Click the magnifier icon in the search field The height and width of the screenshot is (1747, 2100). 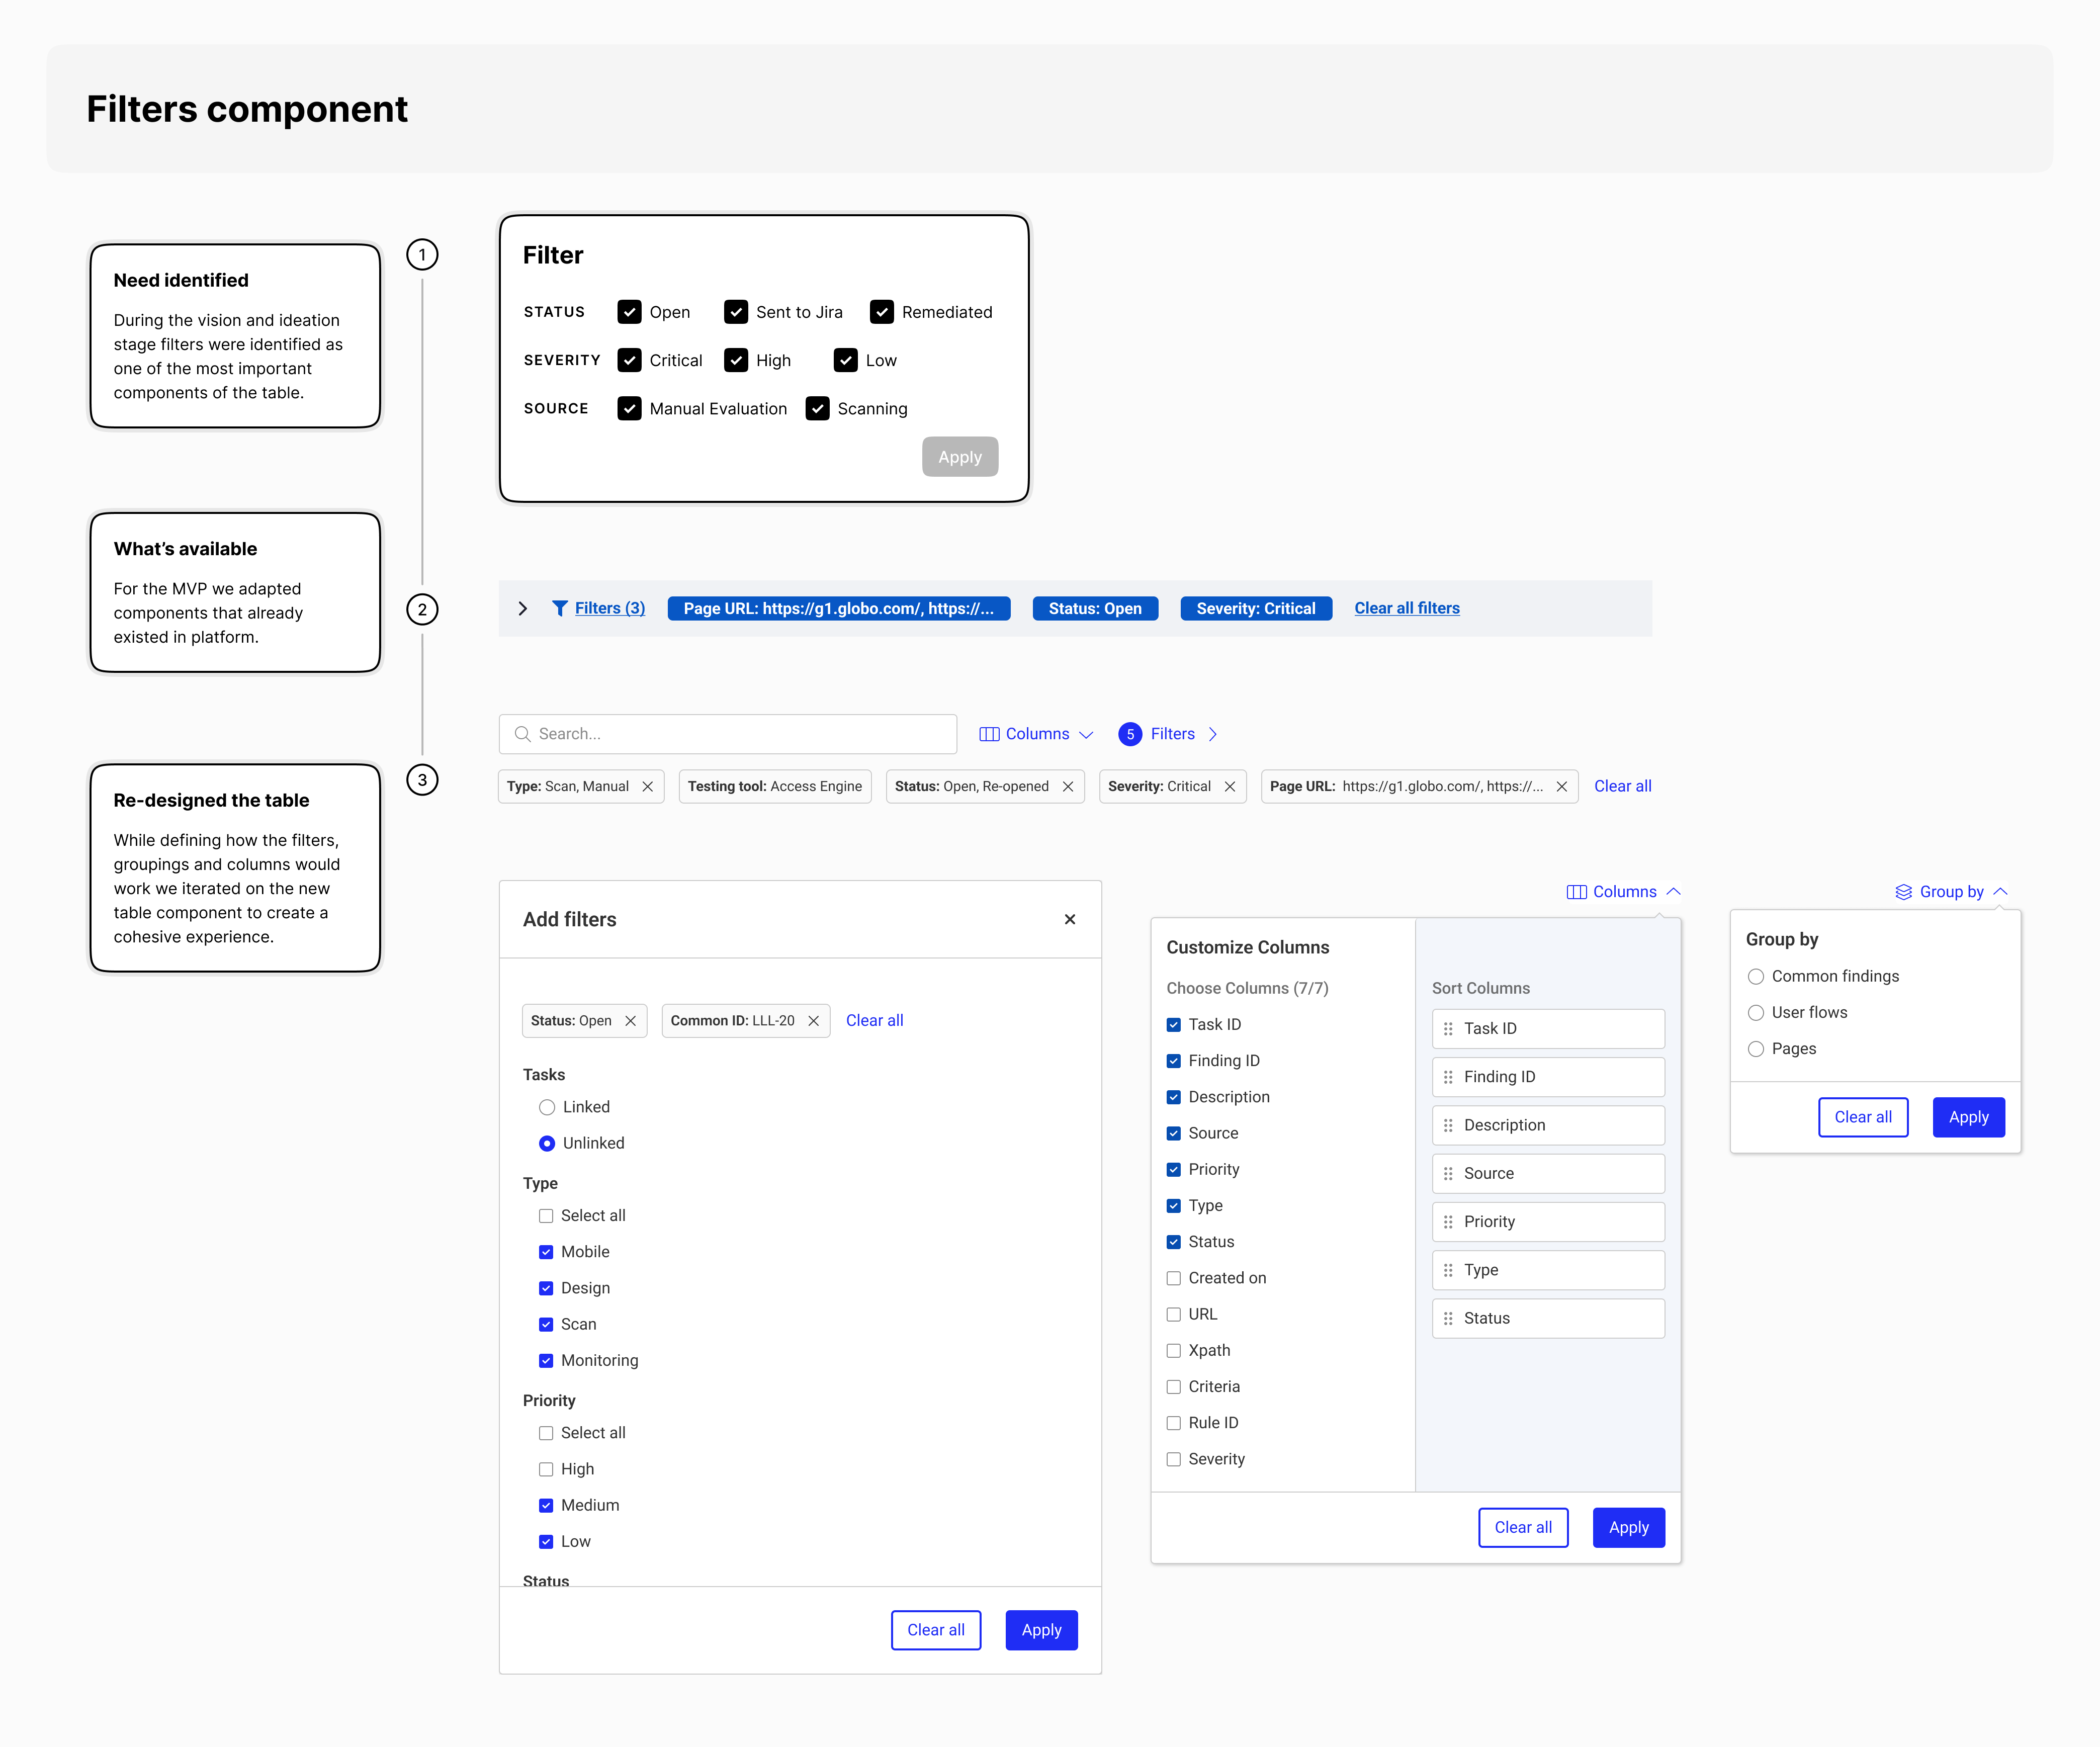pos(522,734)
